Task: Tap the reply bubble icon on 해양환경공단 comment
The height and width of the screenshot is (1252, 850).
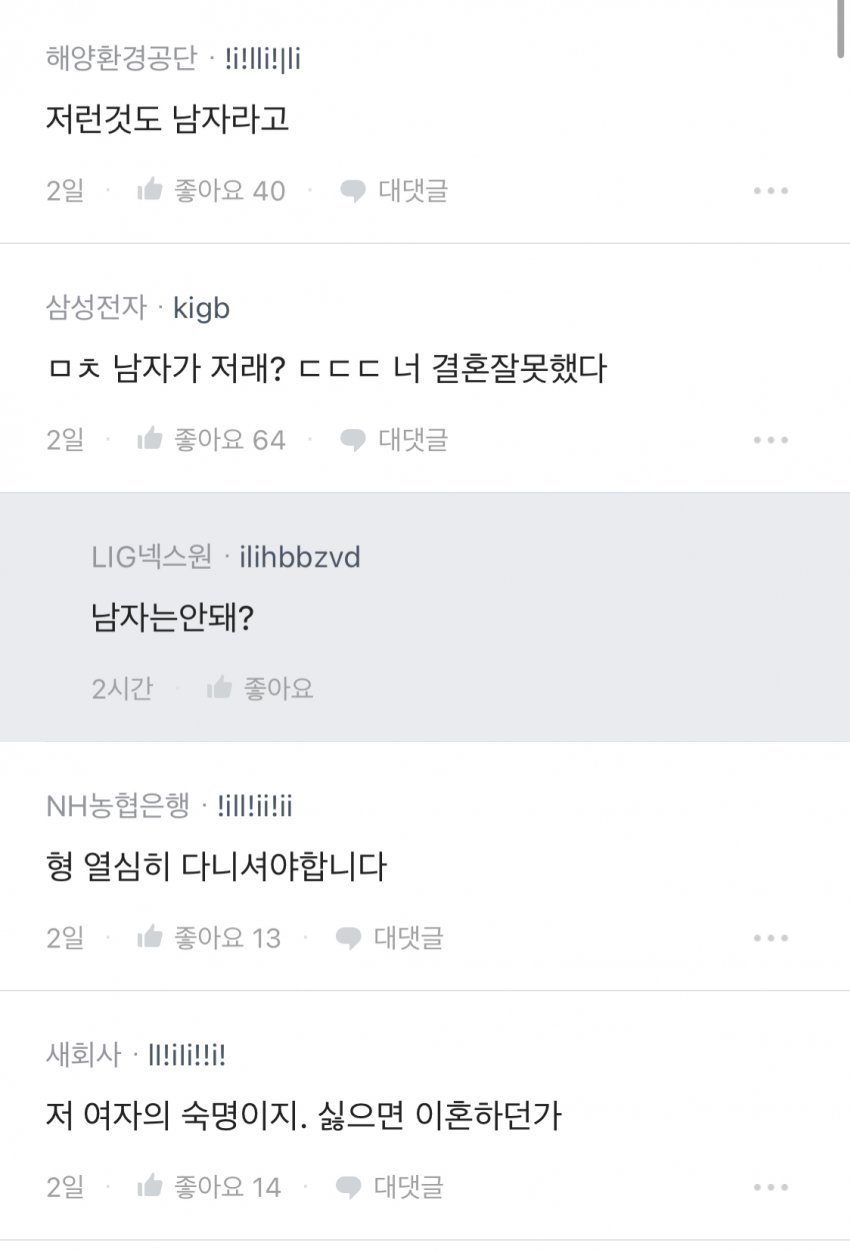Action: (352, 190)
